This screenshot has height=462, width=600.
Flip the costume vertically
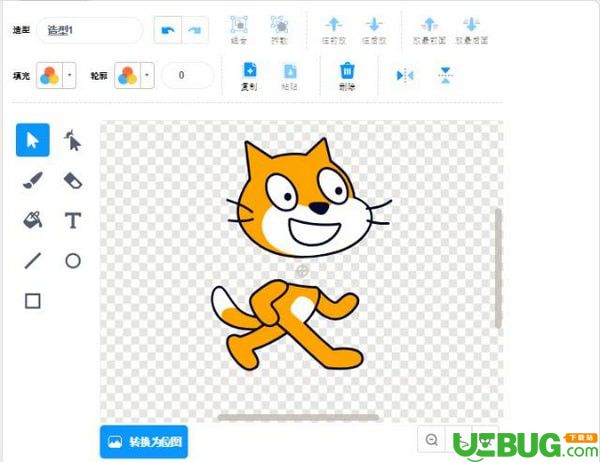(445, 75)
